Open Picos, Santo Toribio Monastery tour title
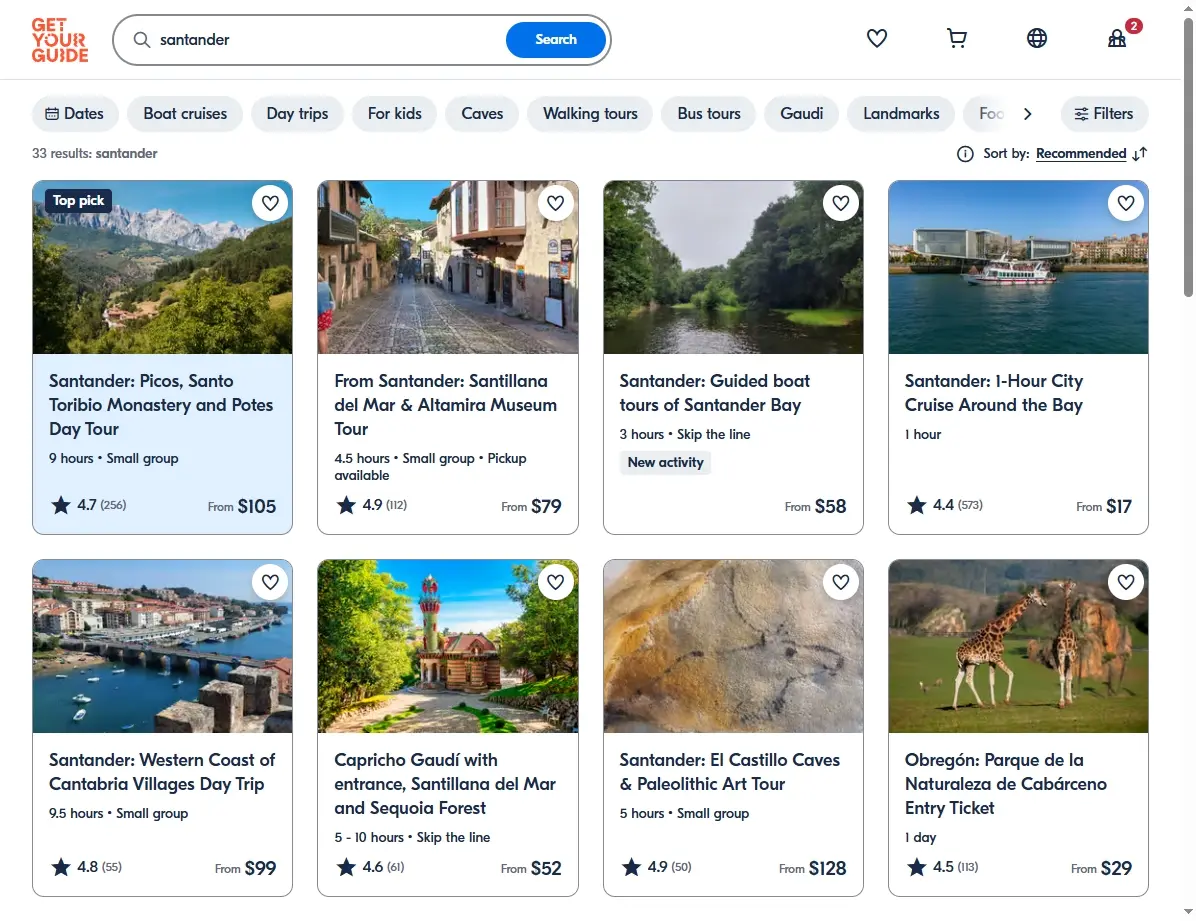 point(161,405)
